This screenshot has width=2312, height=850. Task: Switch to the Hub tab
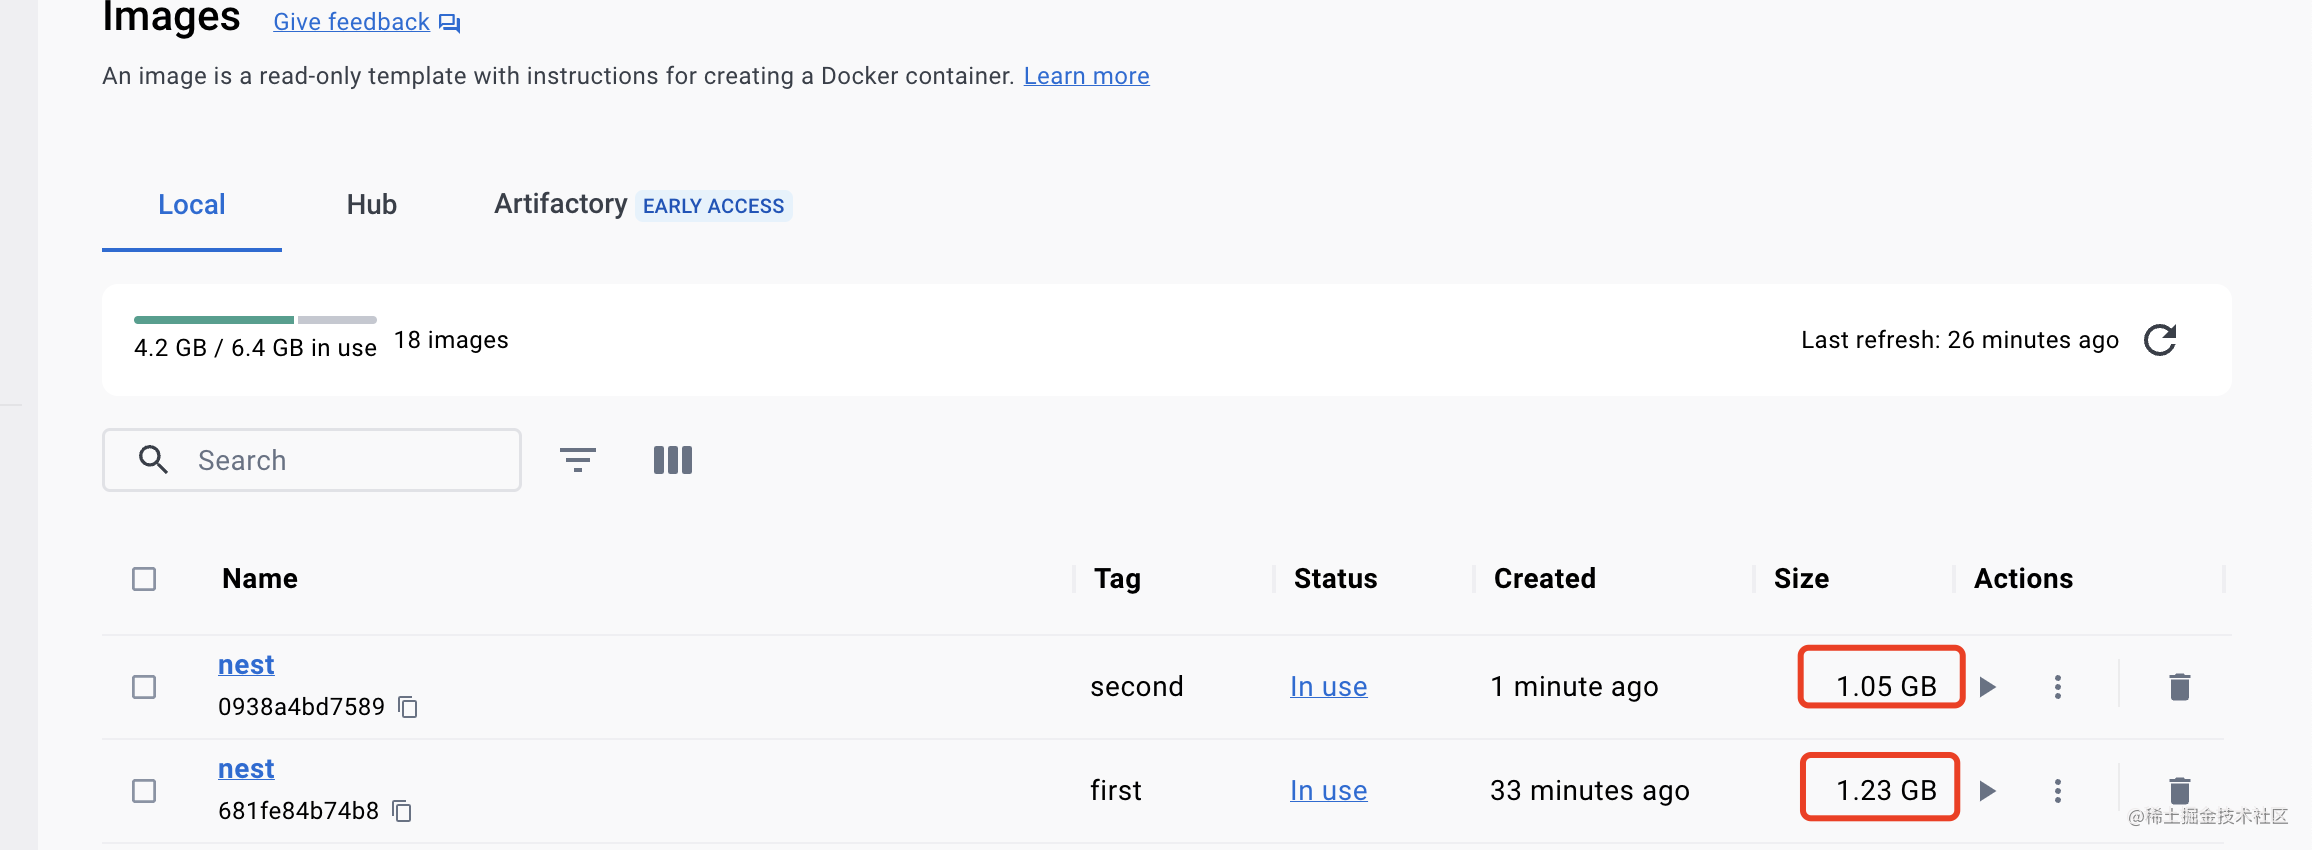click(x=372, y=205)
